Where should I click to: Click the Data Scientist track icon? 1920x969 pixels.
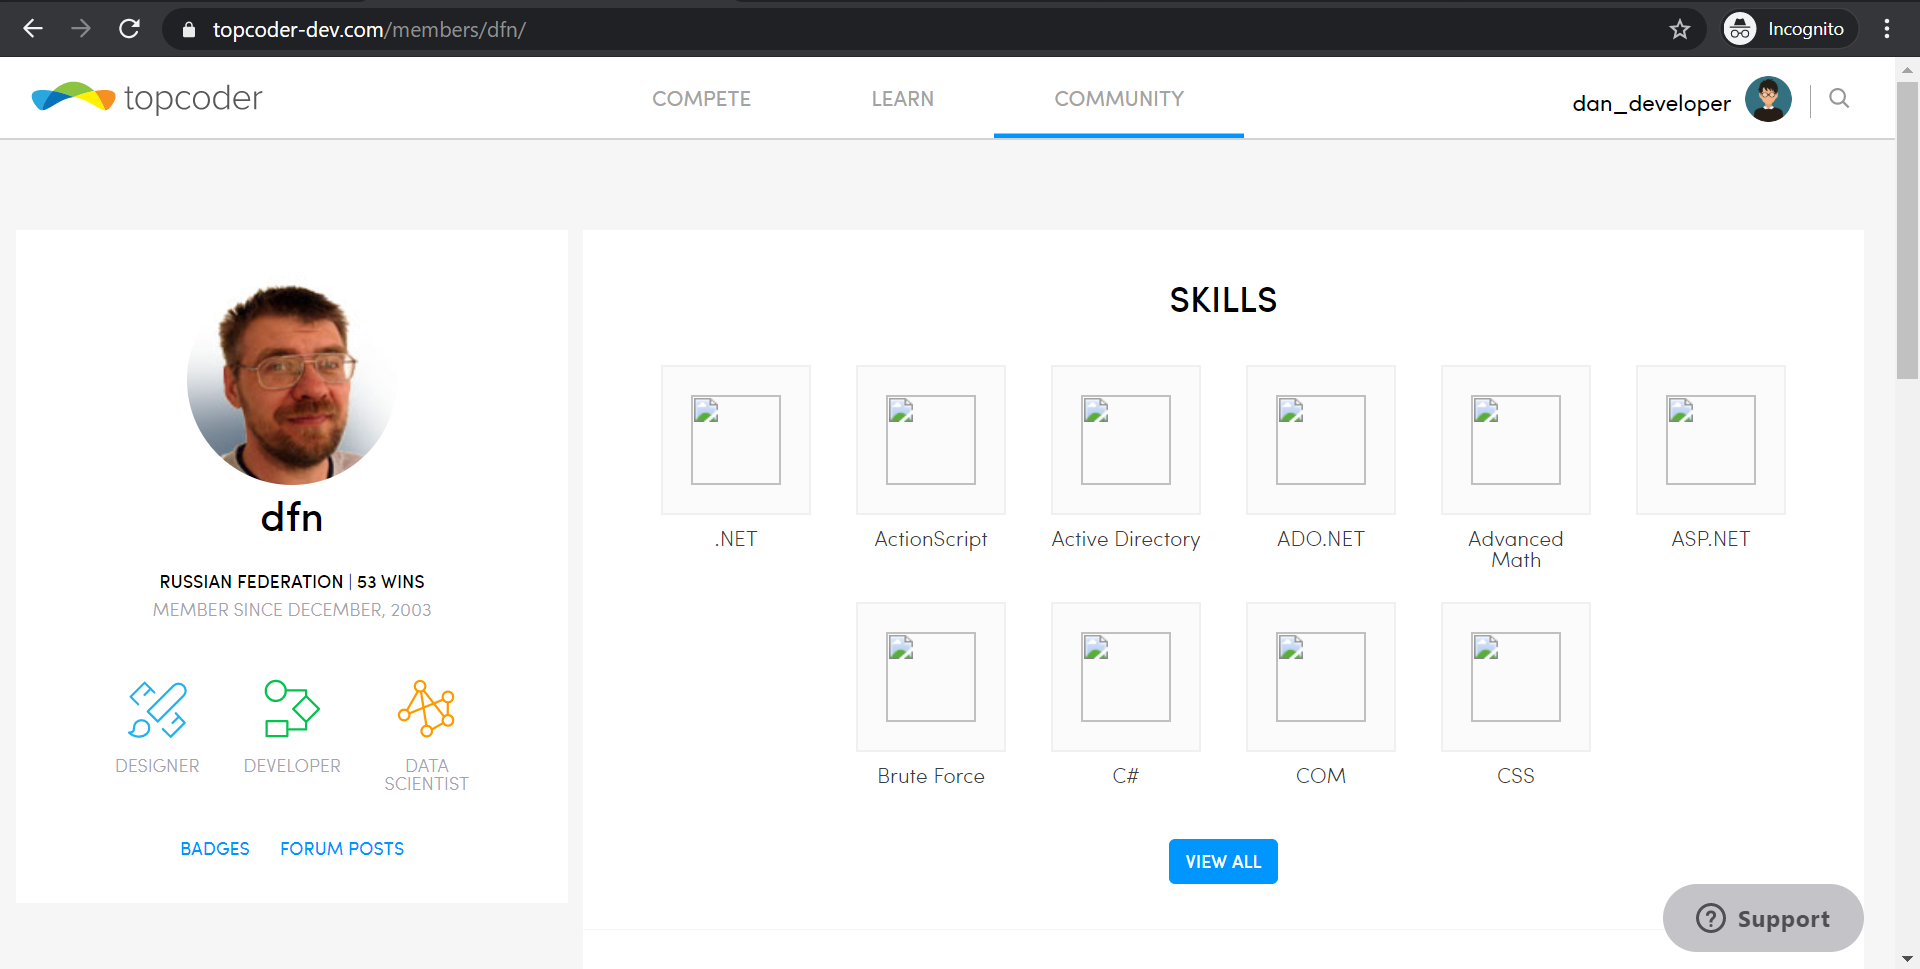click(426, 709)
